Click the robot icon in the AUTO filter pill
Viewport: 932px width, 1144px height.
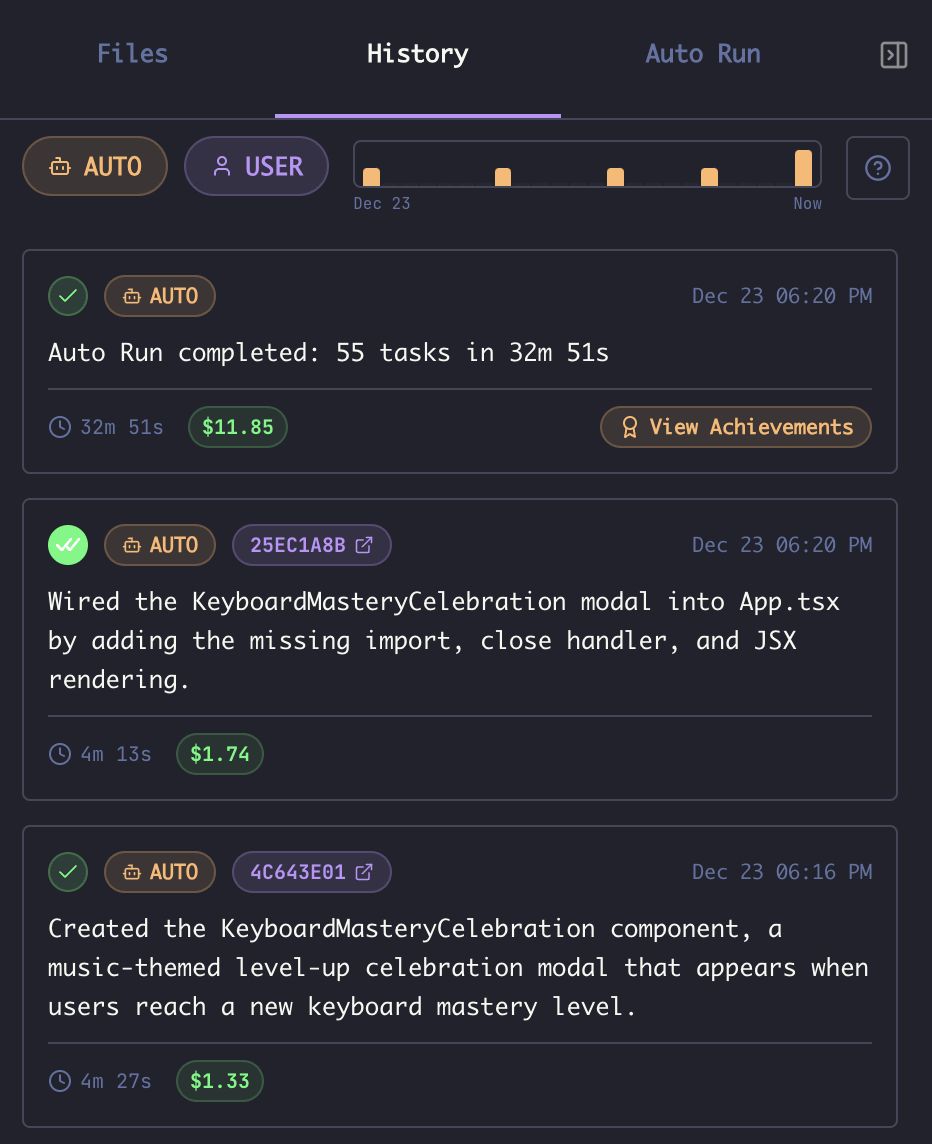[x=63, y=166]
